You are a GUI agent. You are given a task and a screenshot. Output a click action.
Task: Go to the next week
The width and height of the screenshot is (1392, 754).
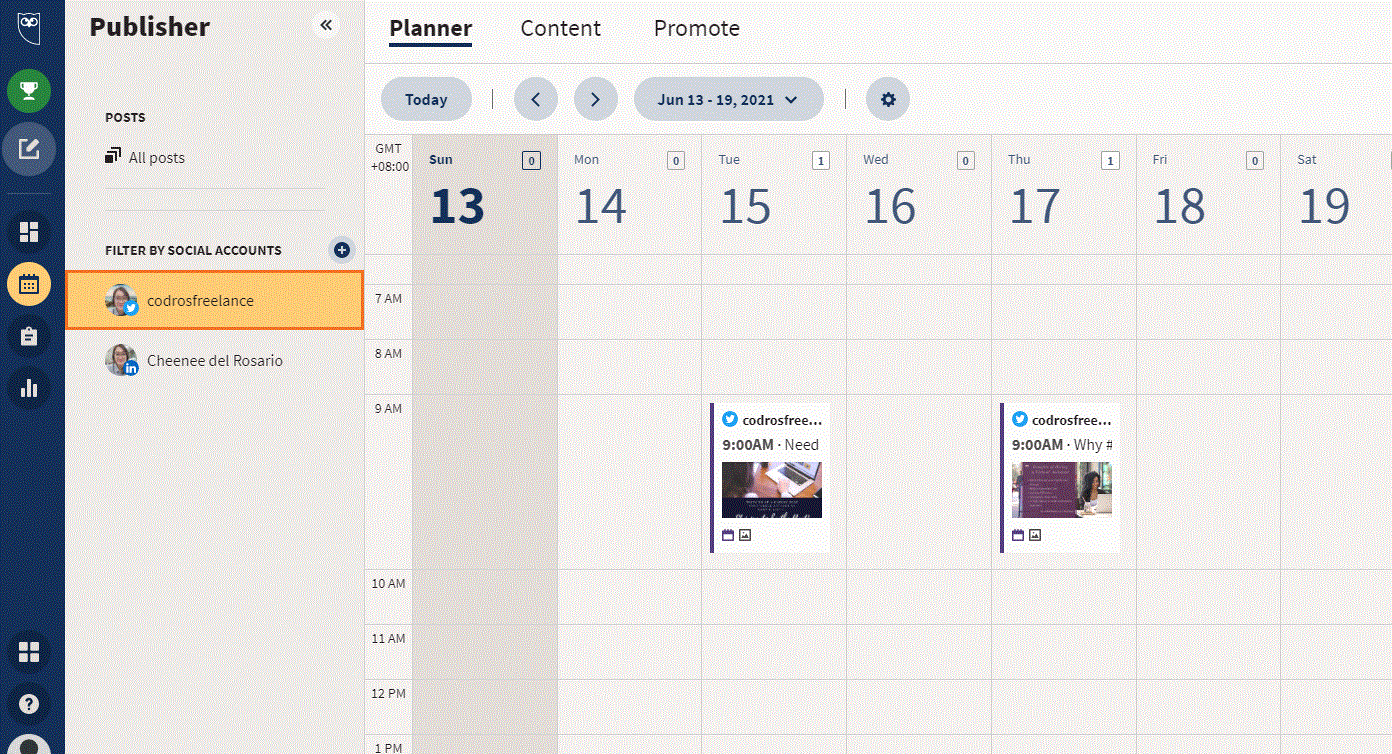click(x=596, y=99)
